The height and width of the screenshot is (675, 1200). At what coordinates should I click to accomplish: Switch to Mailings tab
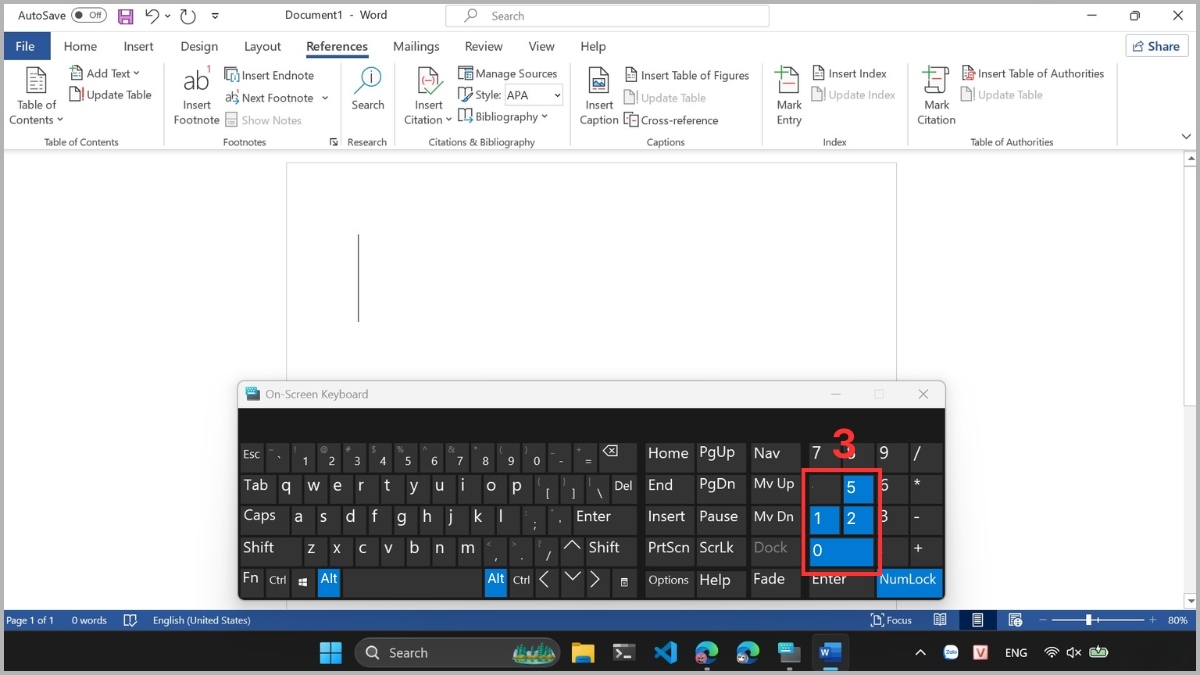pos(416,46)
